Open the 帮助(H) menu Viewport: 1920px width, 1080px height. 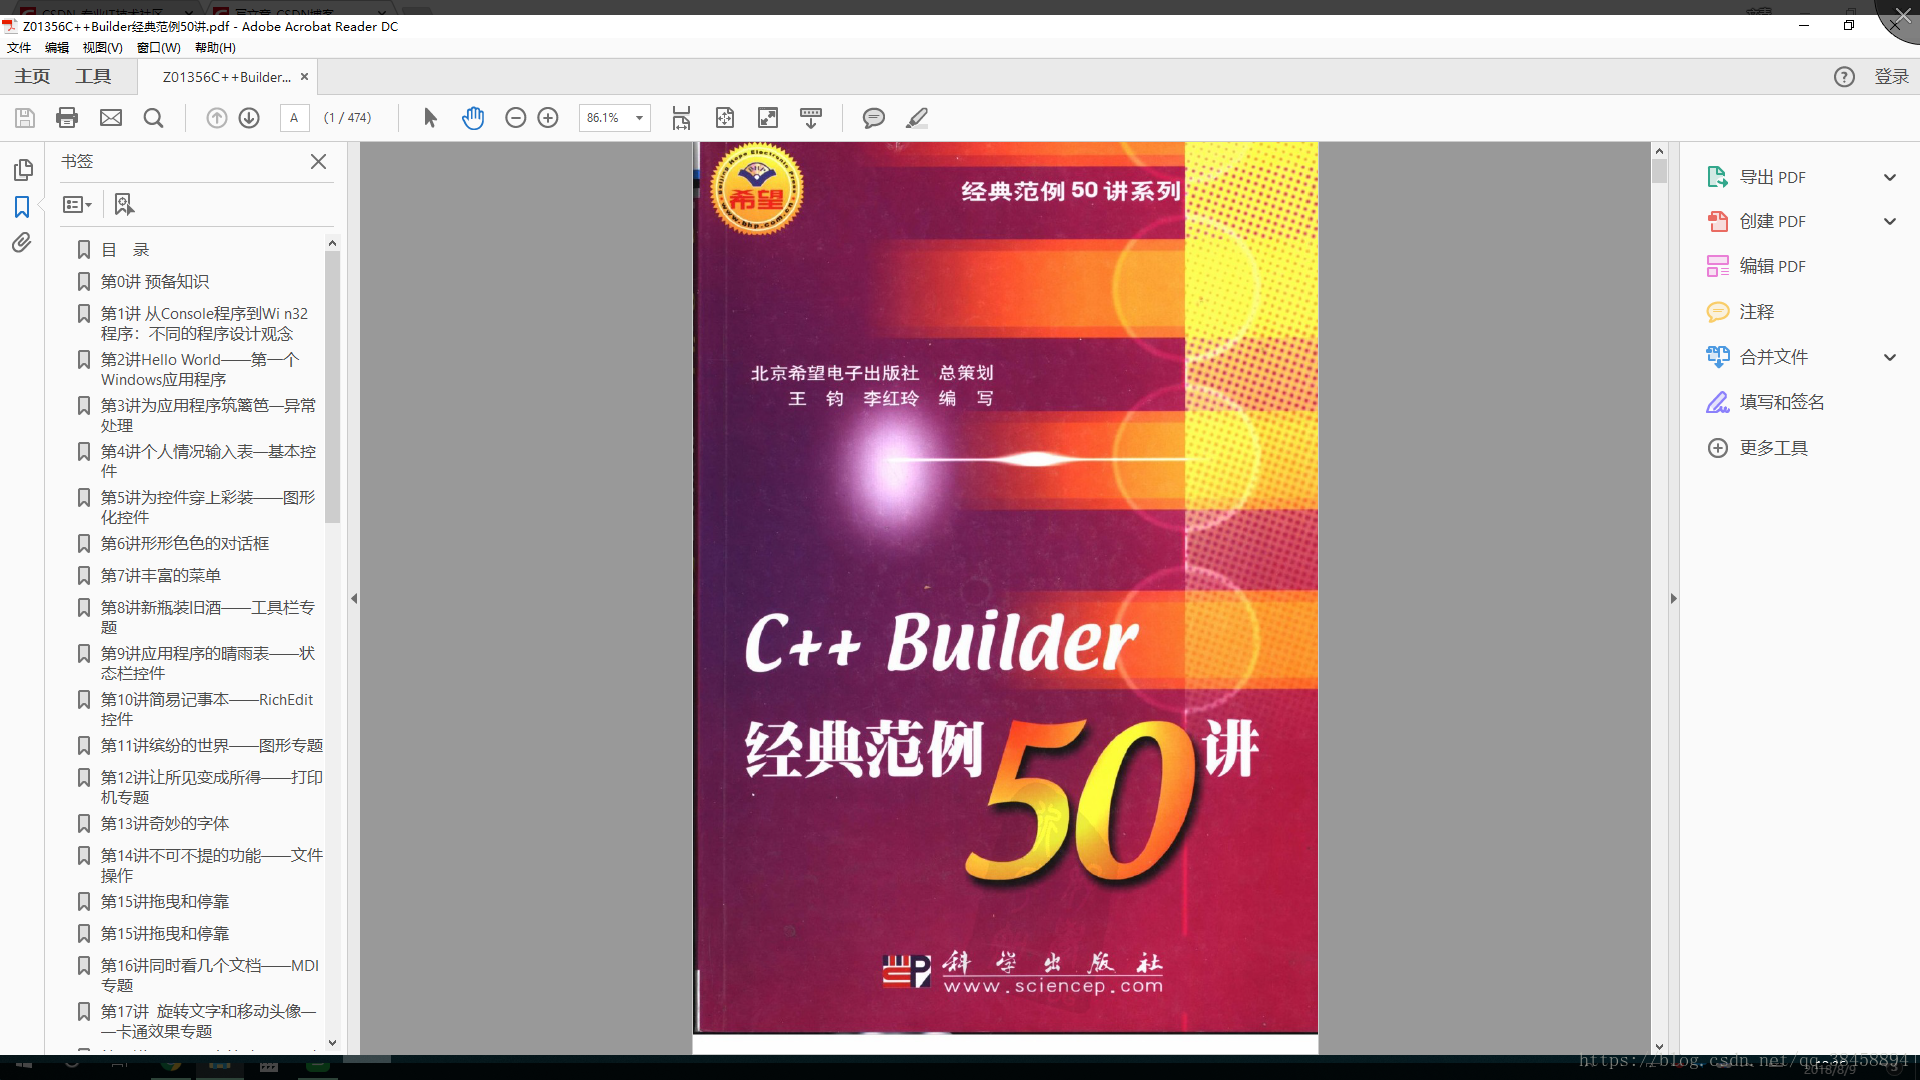215,47
